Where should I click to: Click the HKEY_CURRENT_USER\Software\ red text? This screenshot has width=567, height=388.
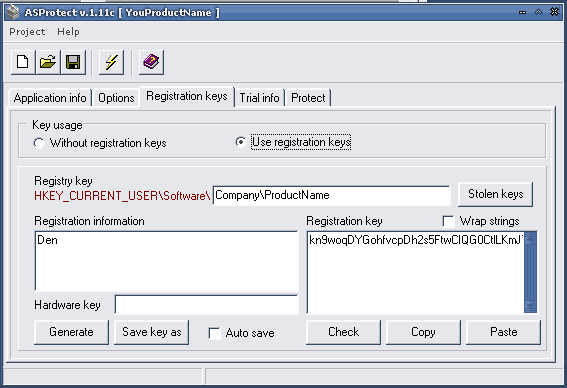[x=122, y=196]
